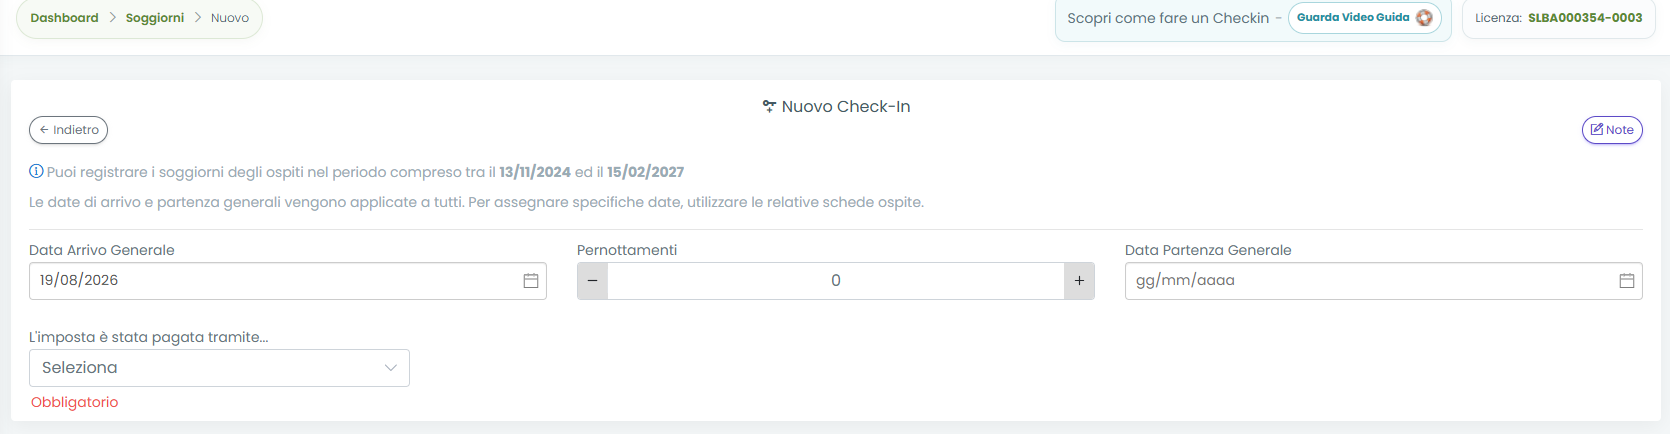Open the Note button
1670x434 pixels.
click(1612, 130)
